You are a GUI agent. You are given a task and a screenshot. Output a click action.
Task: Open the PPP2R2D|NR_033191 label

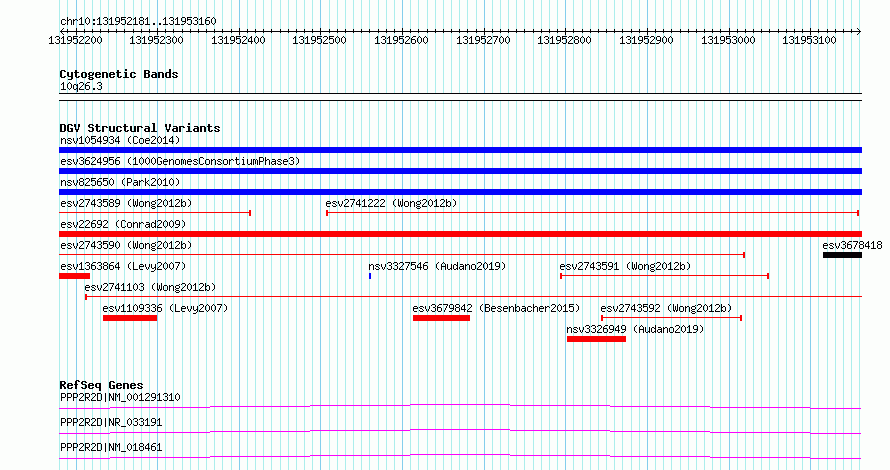111,422
